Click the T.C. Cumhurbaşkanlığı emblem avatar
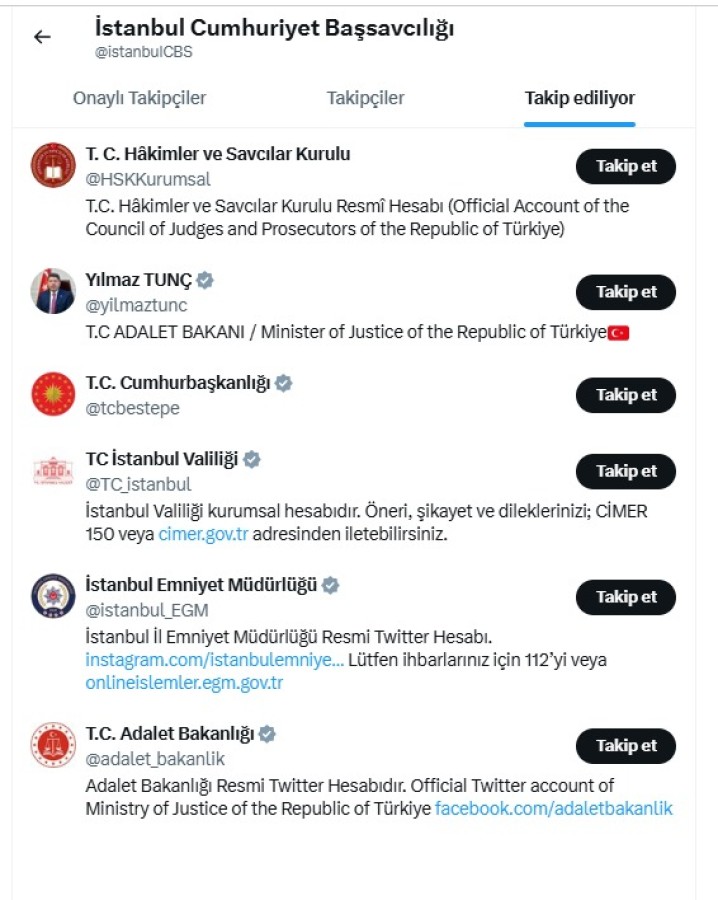The height and width of the screenshot is (900, 718). (53, 394)
